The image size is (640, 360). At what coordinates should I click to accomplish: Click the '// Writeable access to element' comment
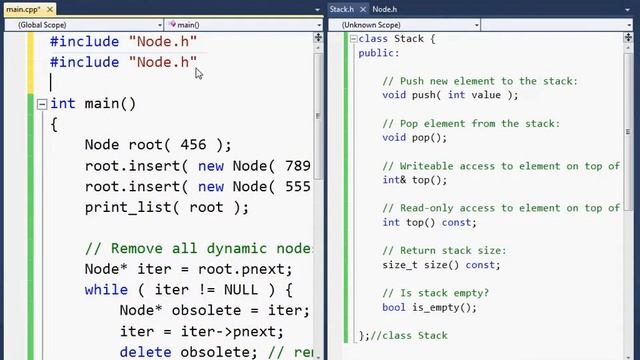(x=501, y=166)
